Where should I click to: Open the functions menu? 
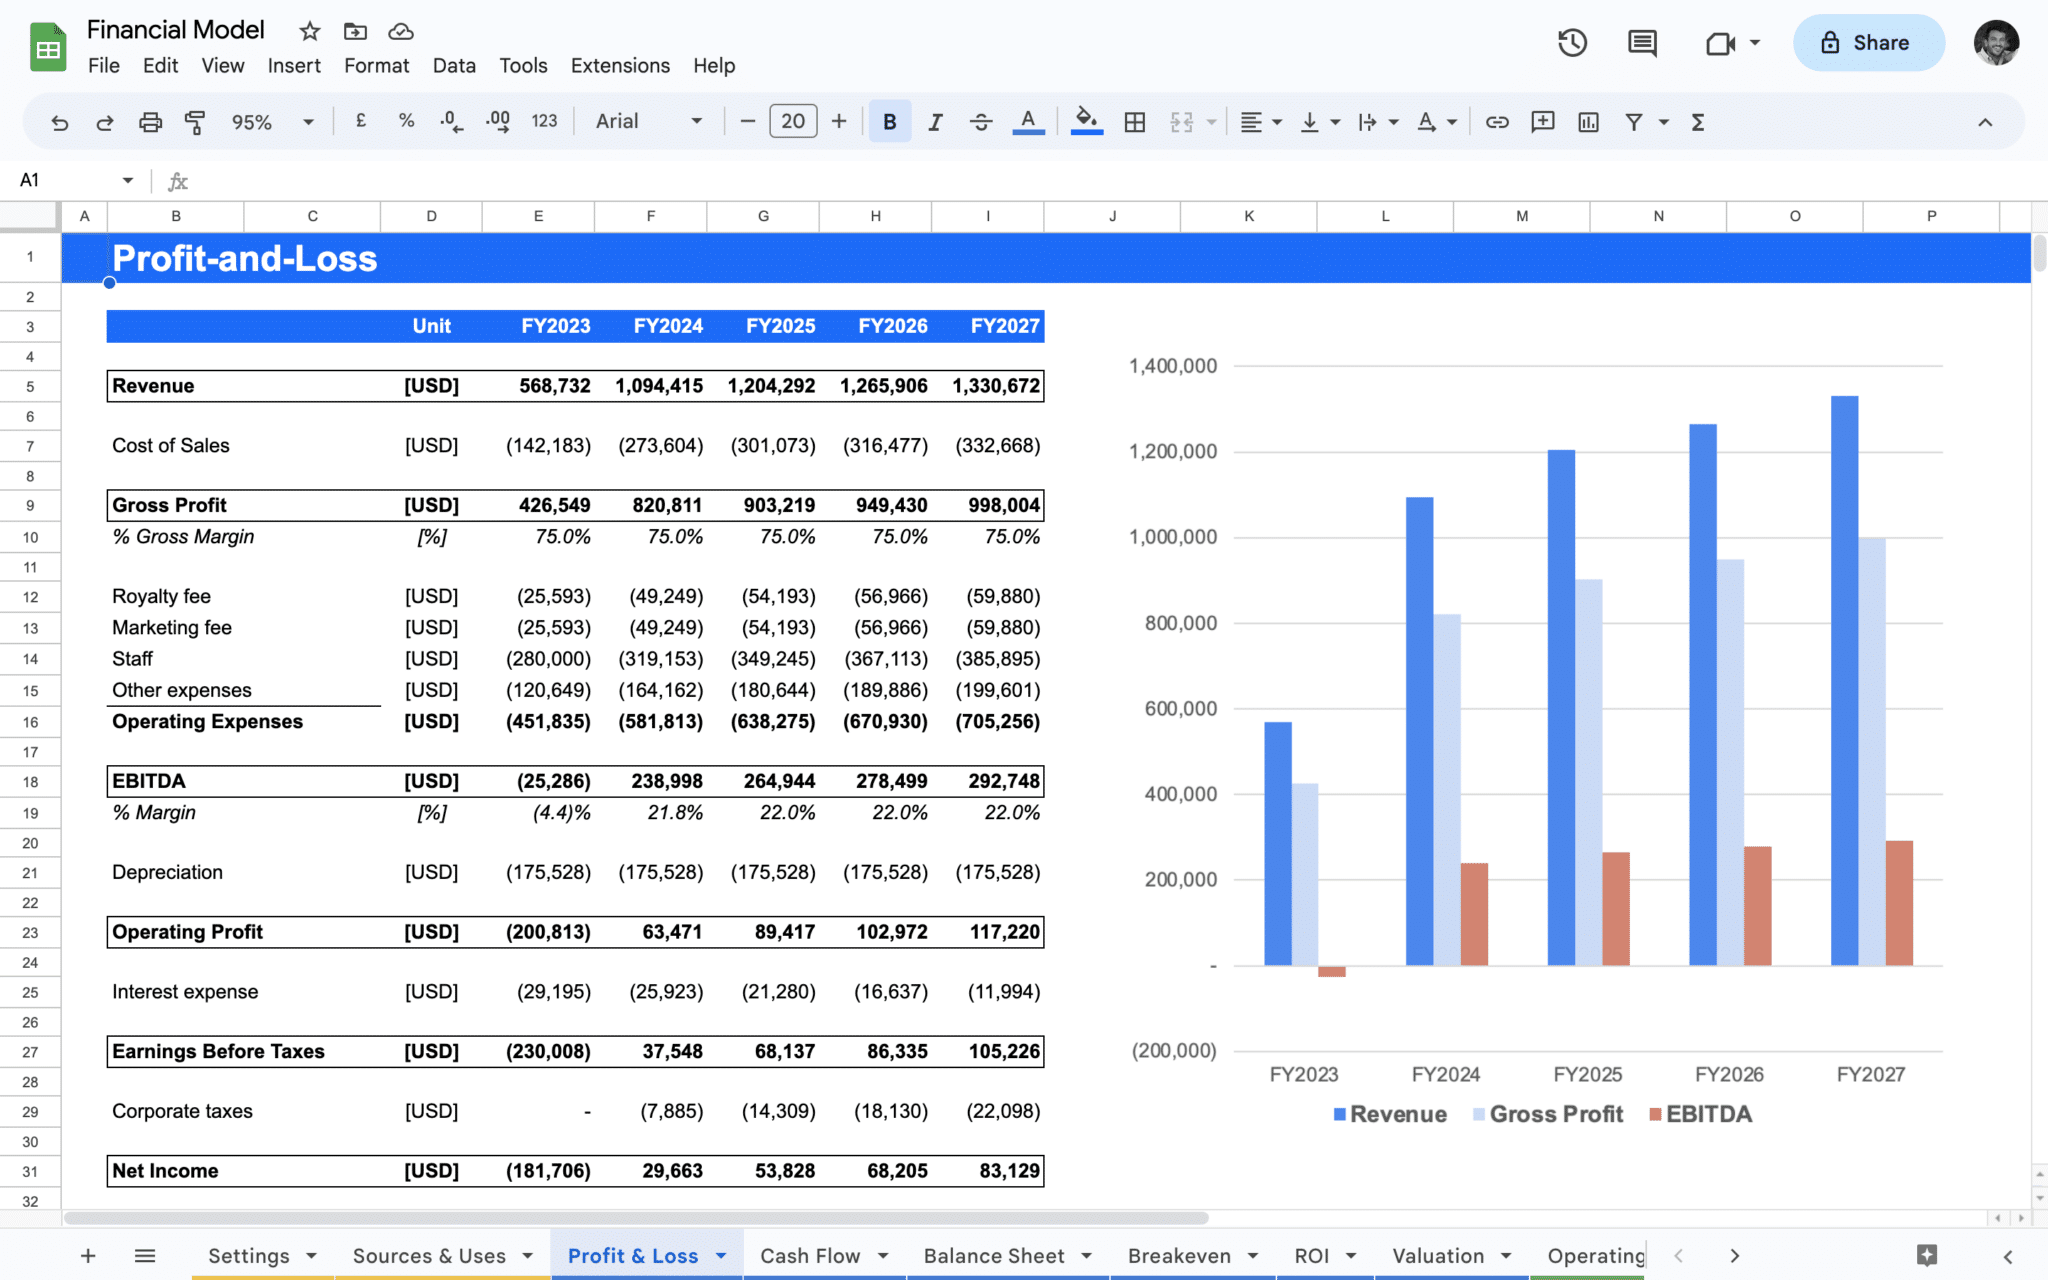coord(1698,121)
